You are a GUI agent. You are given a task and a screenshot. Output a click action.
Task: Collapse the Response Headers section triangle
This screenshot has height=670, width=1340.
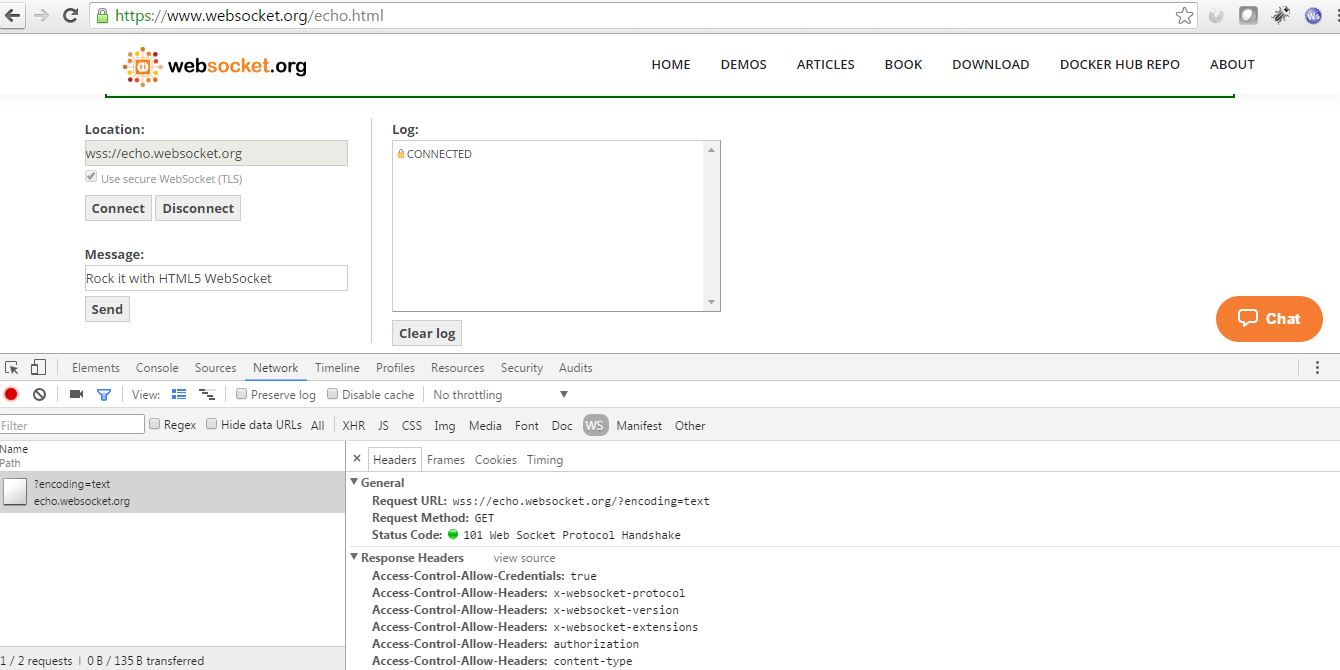[x=354, y=557]
